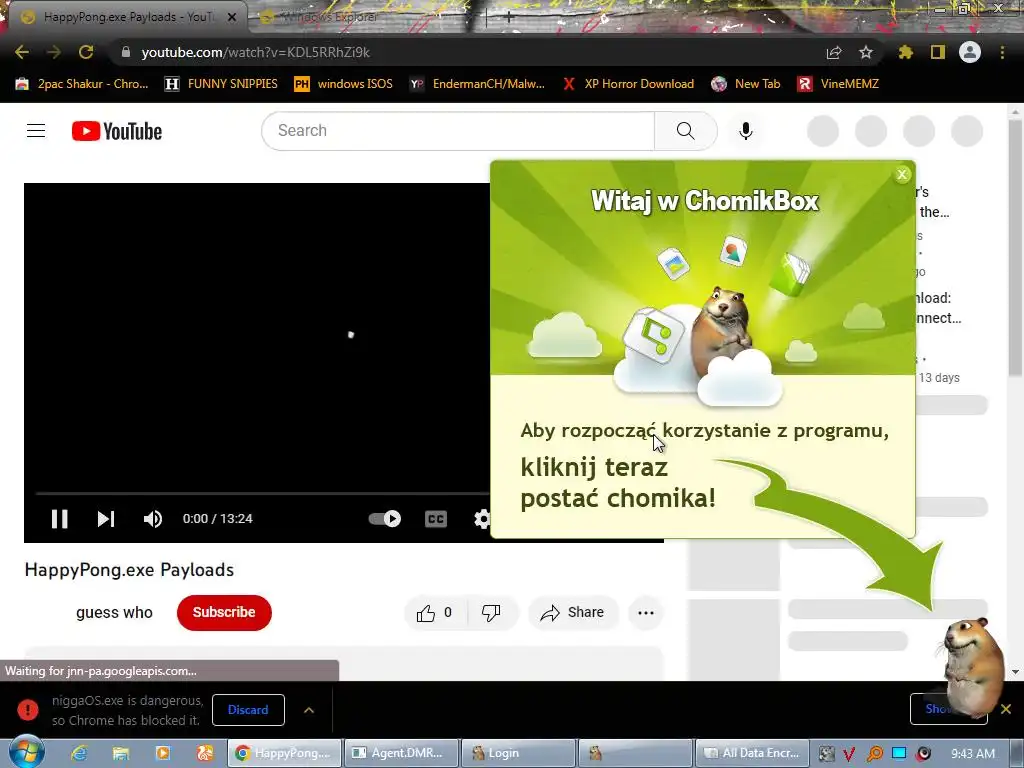1024x768 pixels.
Task: Click the danger alert icon in downloads bar
Action: click(28, 709)
